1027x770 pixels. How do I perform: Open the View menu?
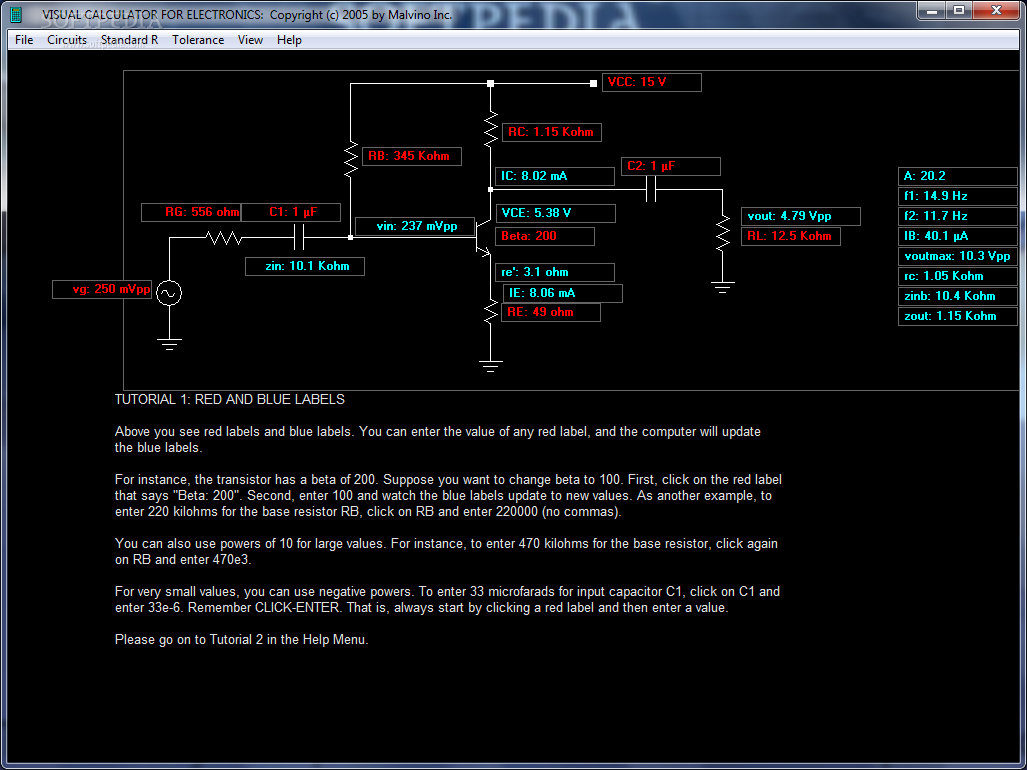click(250, 40)
